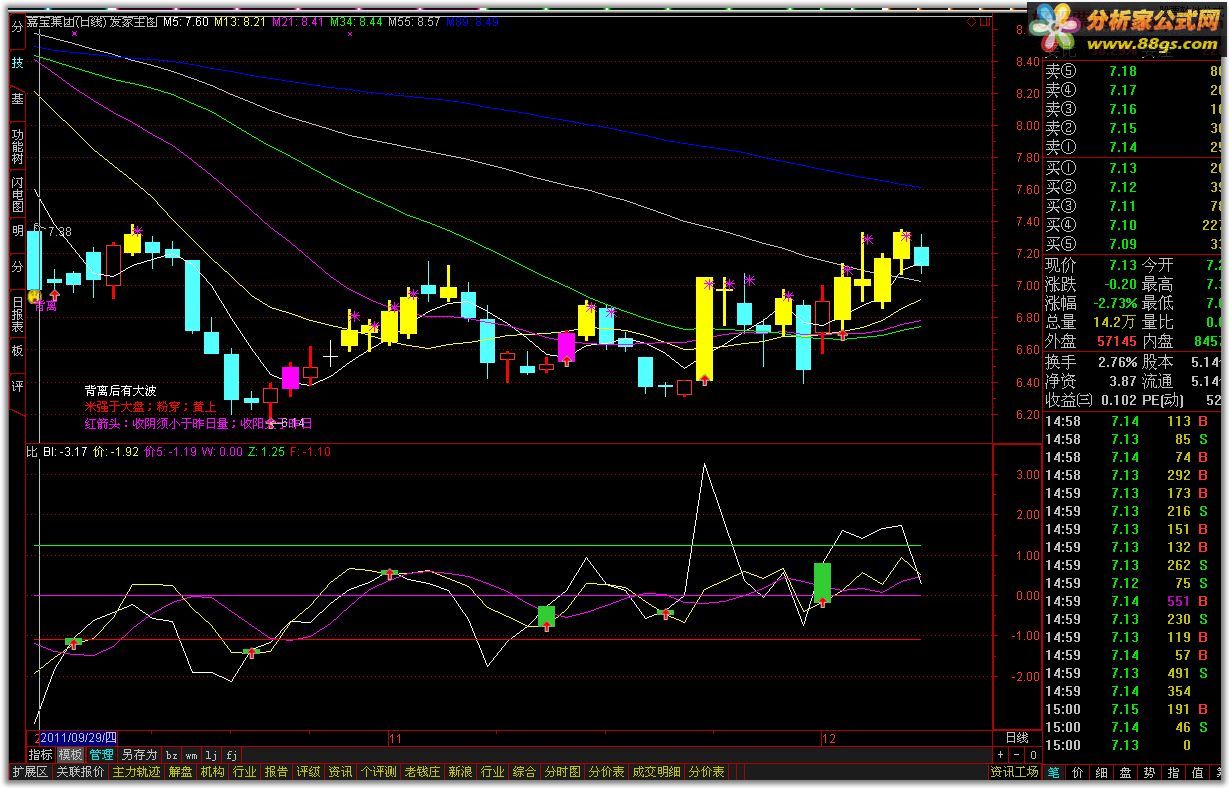Screen dimensions: 1229x788
Task: Click the 卖⑤ 7.18 order row
Action: 1134,72
